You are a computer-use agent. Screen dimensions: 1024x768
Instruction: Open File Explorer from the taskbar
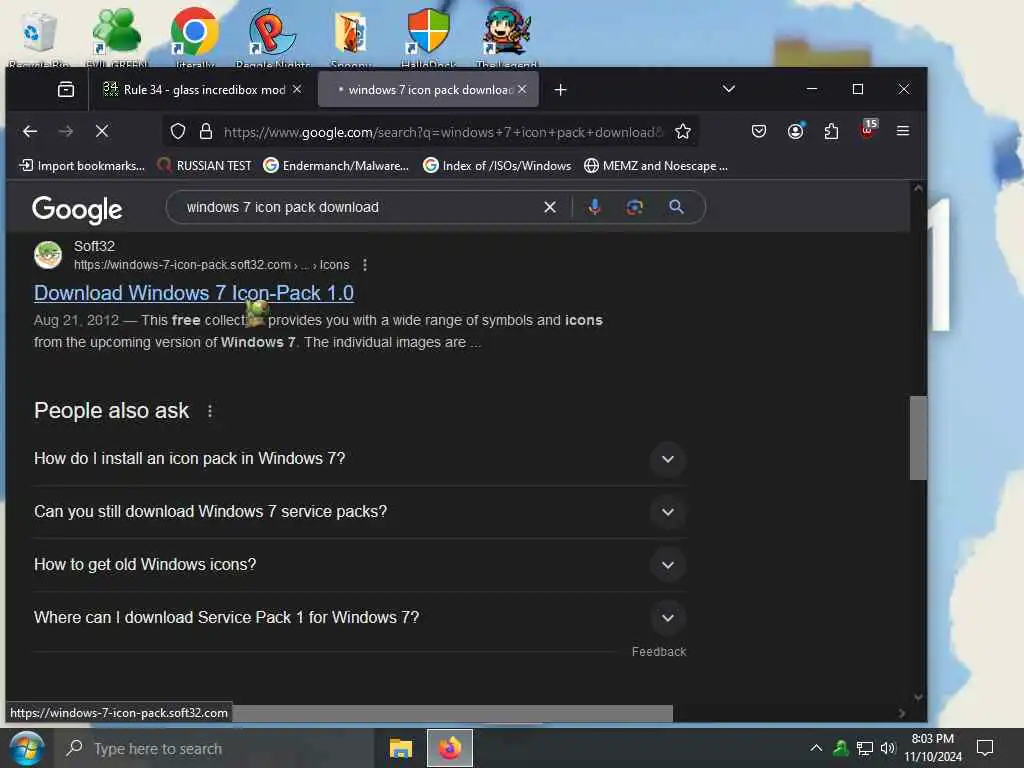[401, 748]
